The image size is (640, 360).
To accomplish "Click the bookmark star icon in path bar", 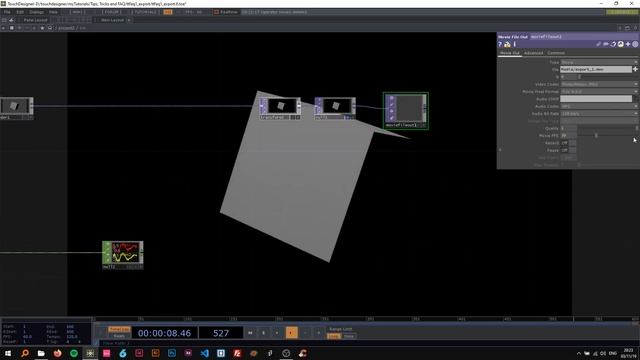I will click(42, 28).
